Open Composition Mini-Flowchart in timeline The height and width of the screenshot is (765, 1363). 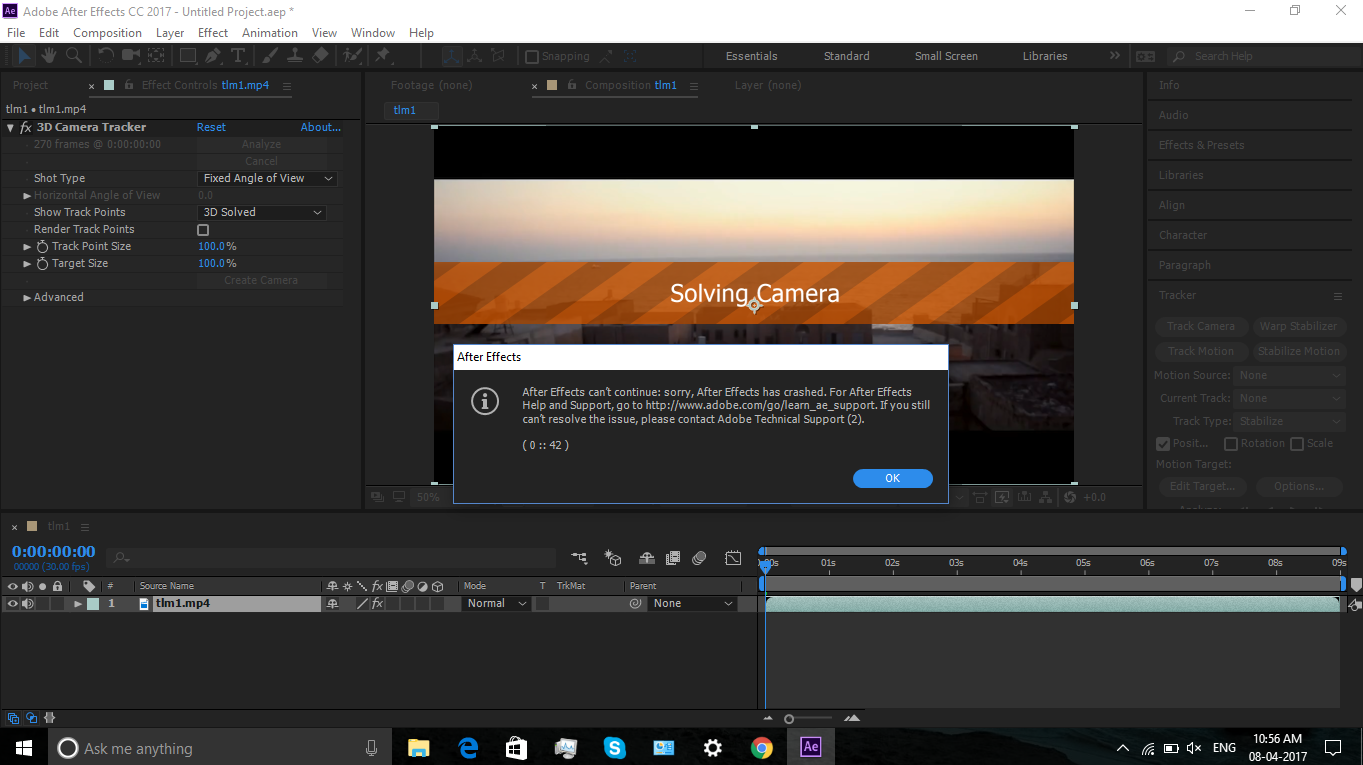[579, 558]
